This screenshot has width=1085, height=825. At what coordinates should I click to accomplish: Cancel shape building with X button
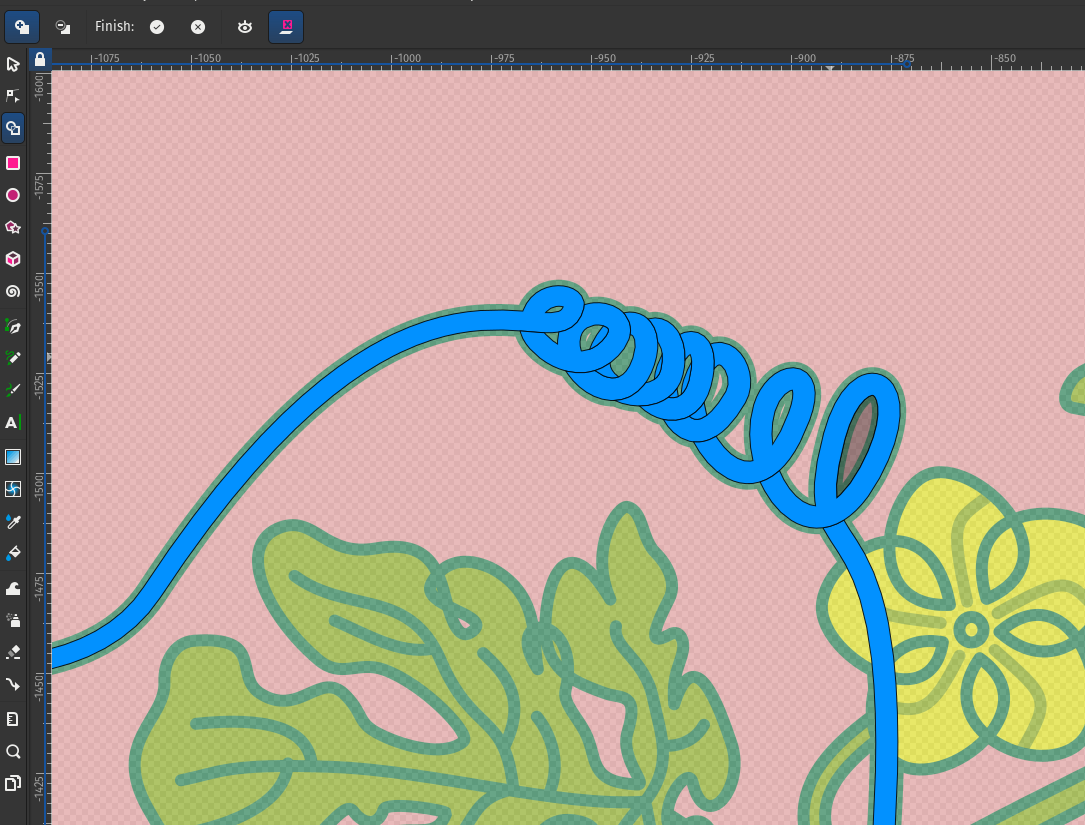coord(198,27)
